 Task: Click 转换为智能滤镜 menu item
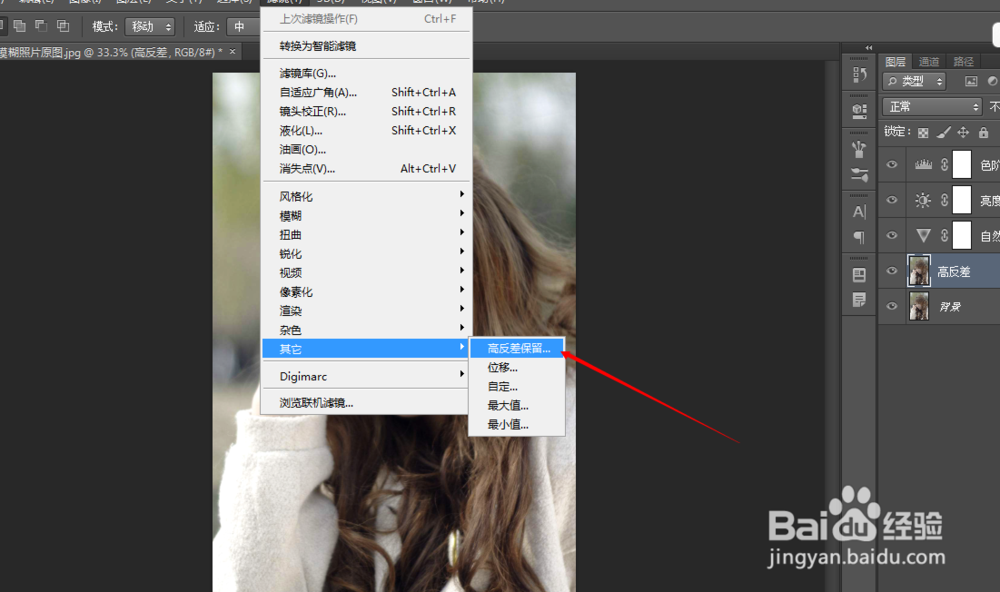[367, 46]
